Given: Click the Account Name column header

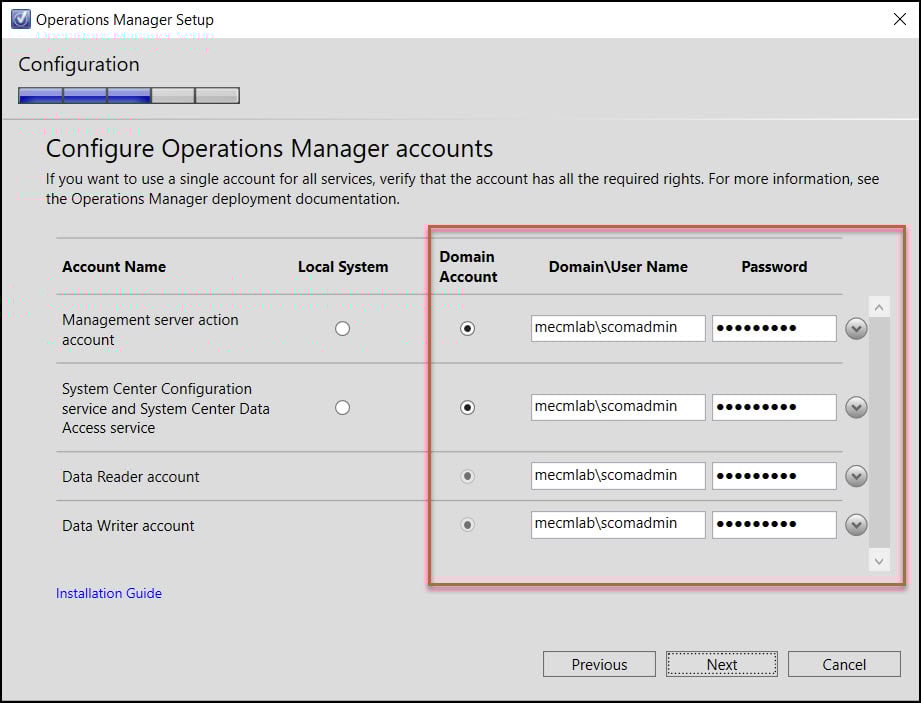Looking at the screenshot, I should click(x=114, y=267).
